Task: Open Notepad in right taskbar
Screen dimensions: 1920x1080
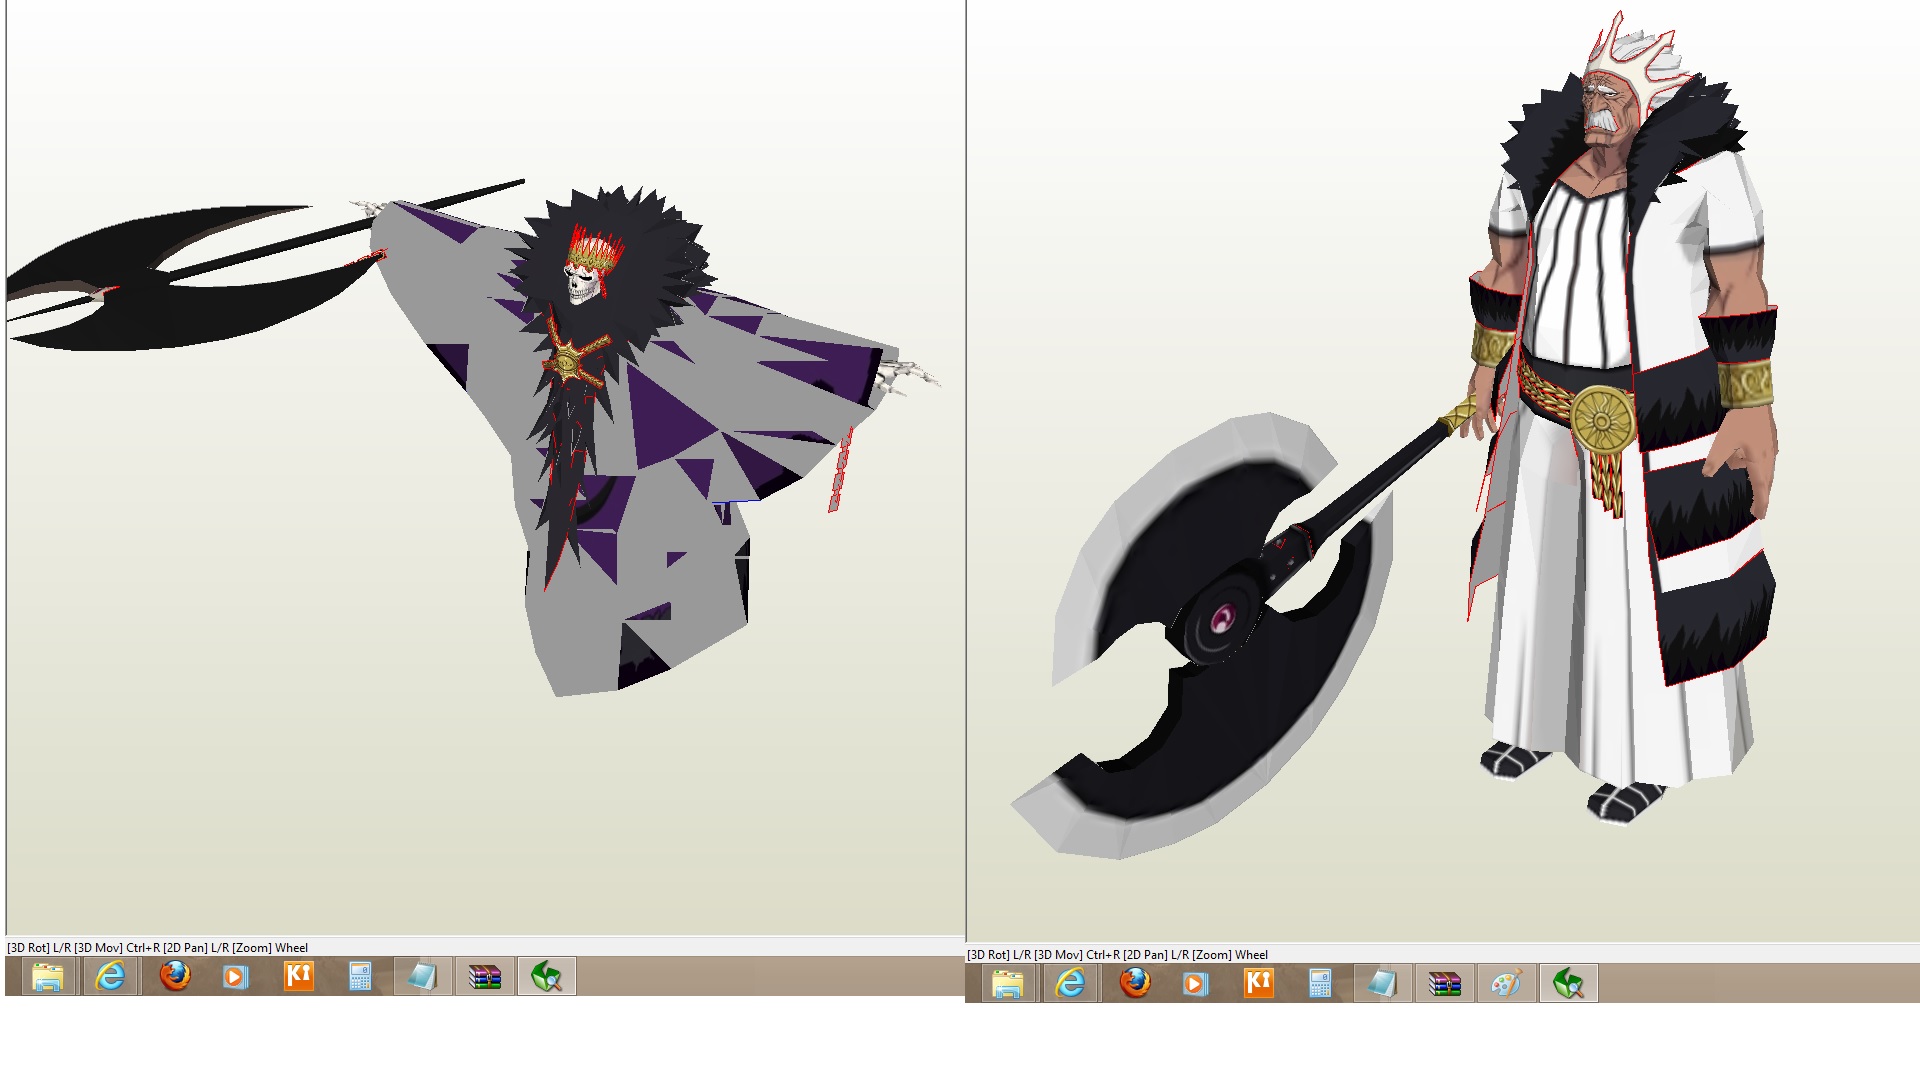Action: (x=1382, y=984)
